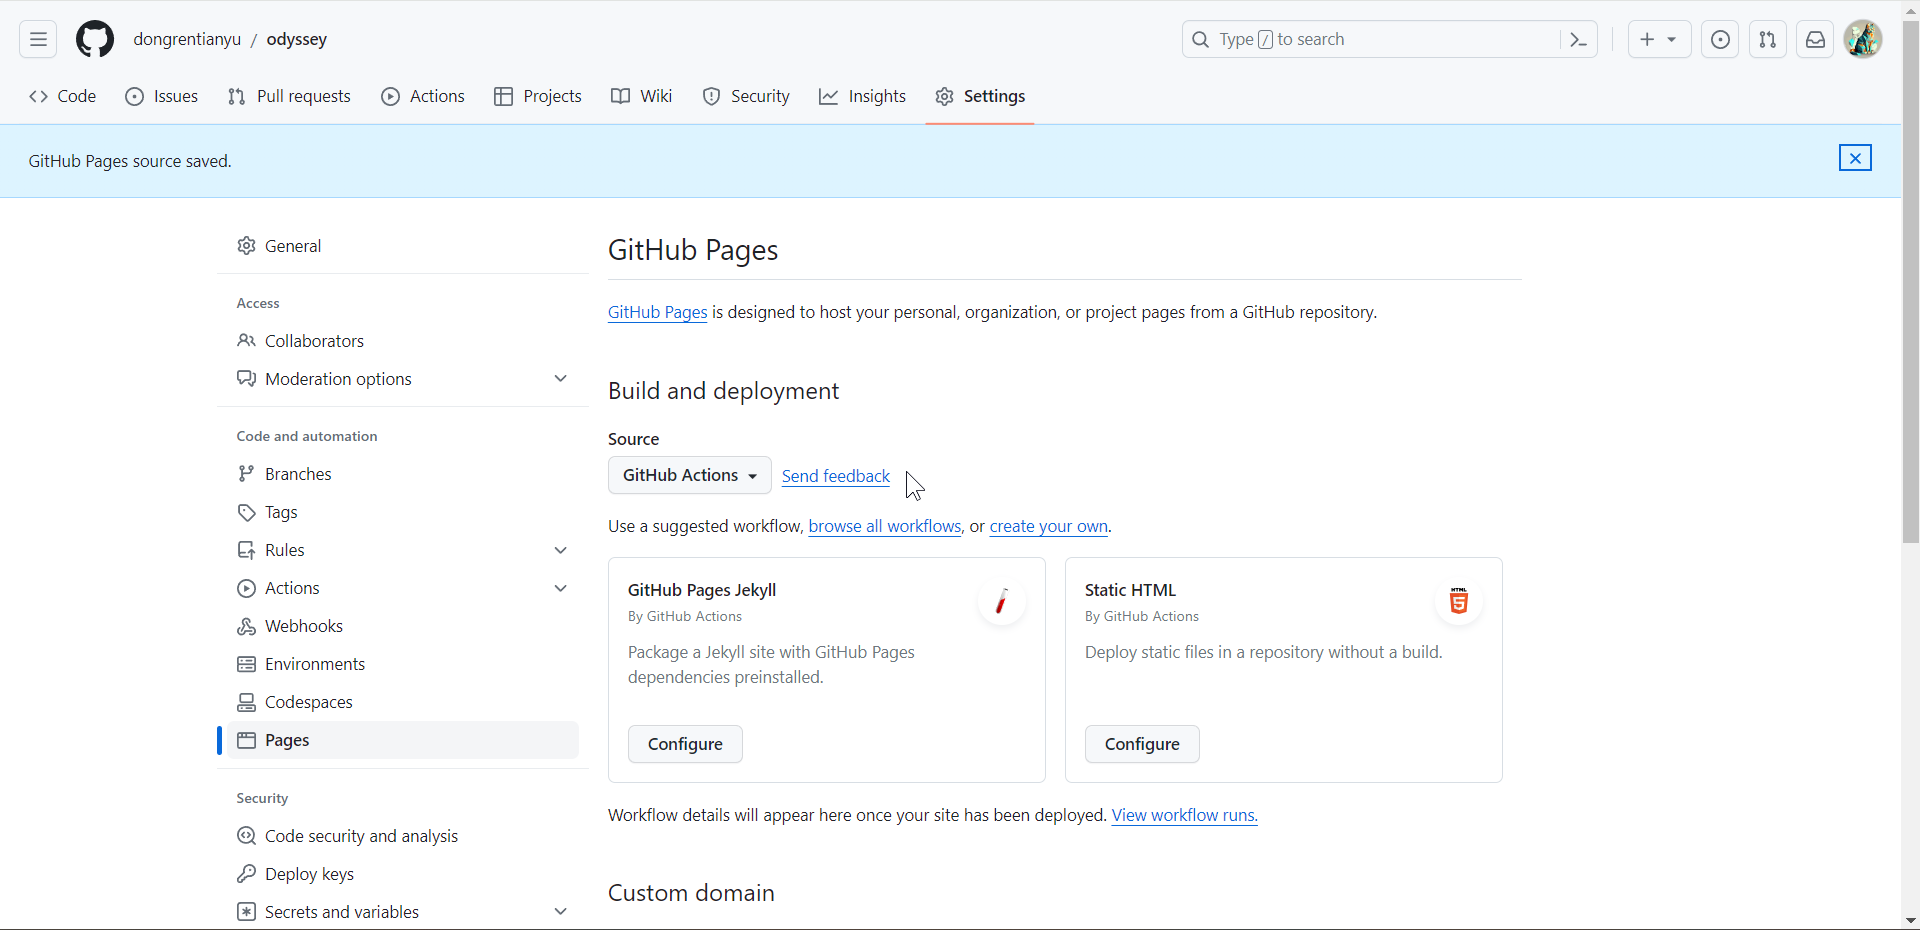The image size is (1920, 930).
Task: Click the people icon beside Collaborators
Action: pyautogui.click(x=246, y=341)
